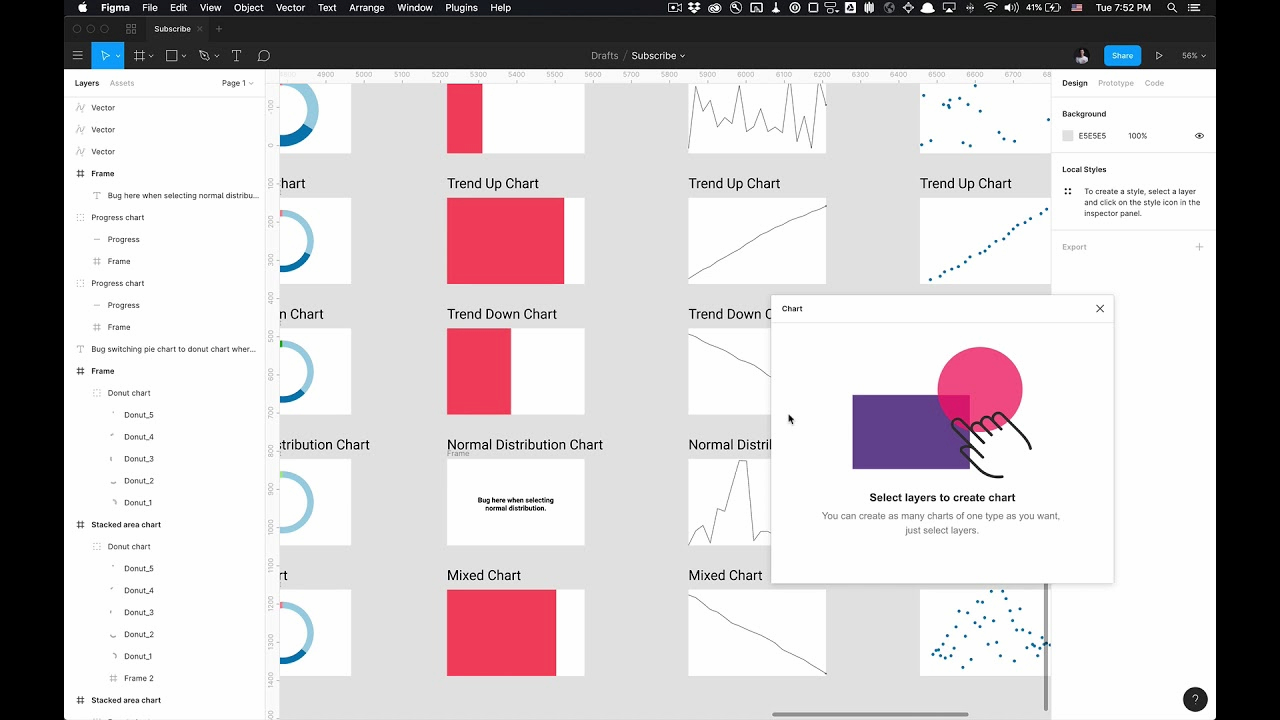Select the Move tool
This screenshot has height=720, width=1280.
click(103, 56)
